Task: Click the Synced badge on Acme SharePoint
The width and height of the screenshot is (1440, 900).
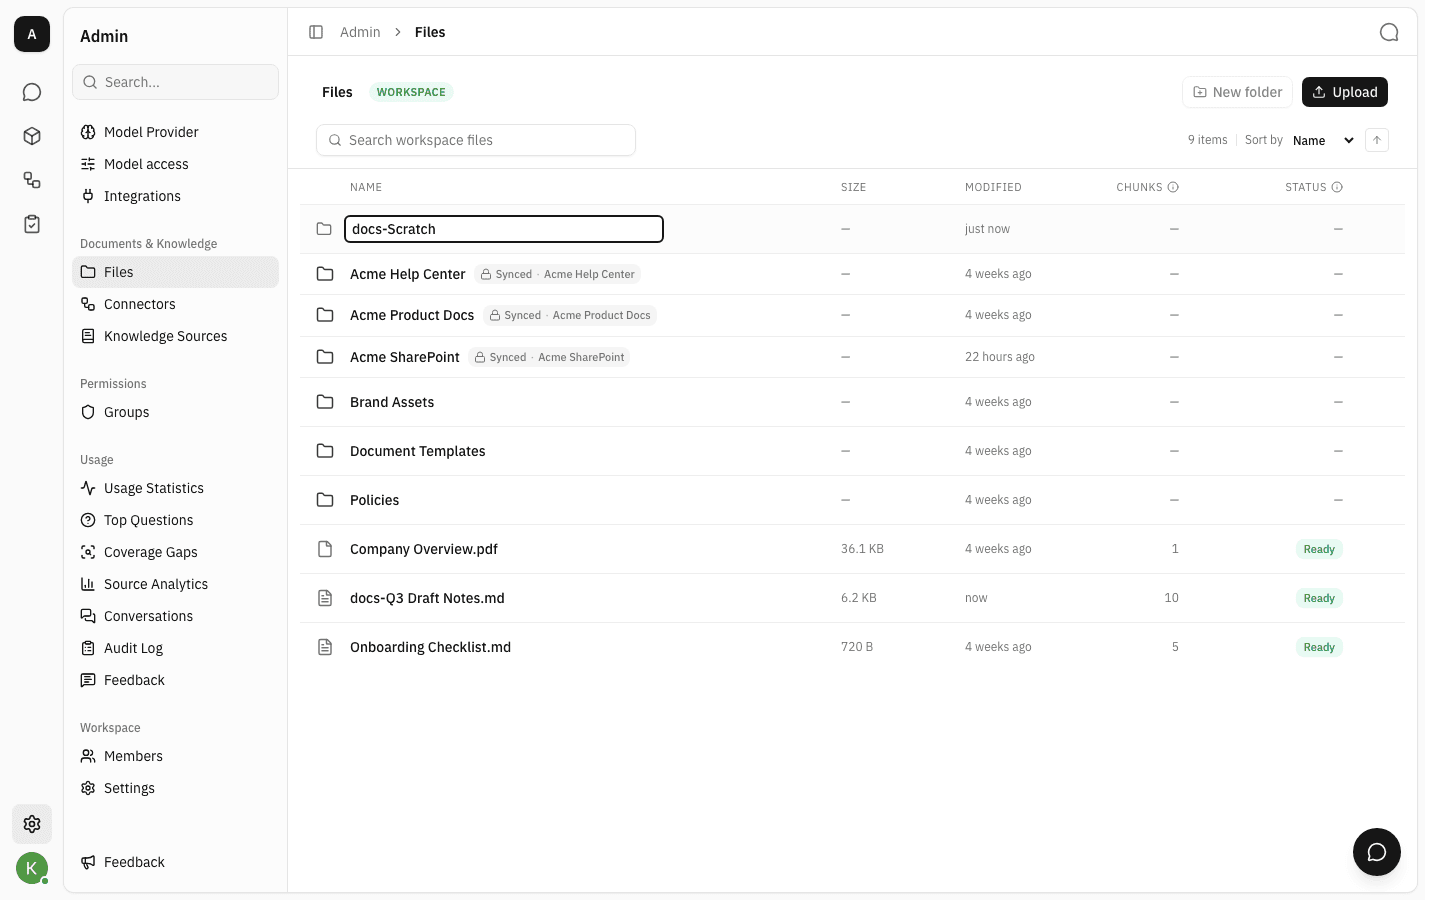Action: click(x=549, y=357)
